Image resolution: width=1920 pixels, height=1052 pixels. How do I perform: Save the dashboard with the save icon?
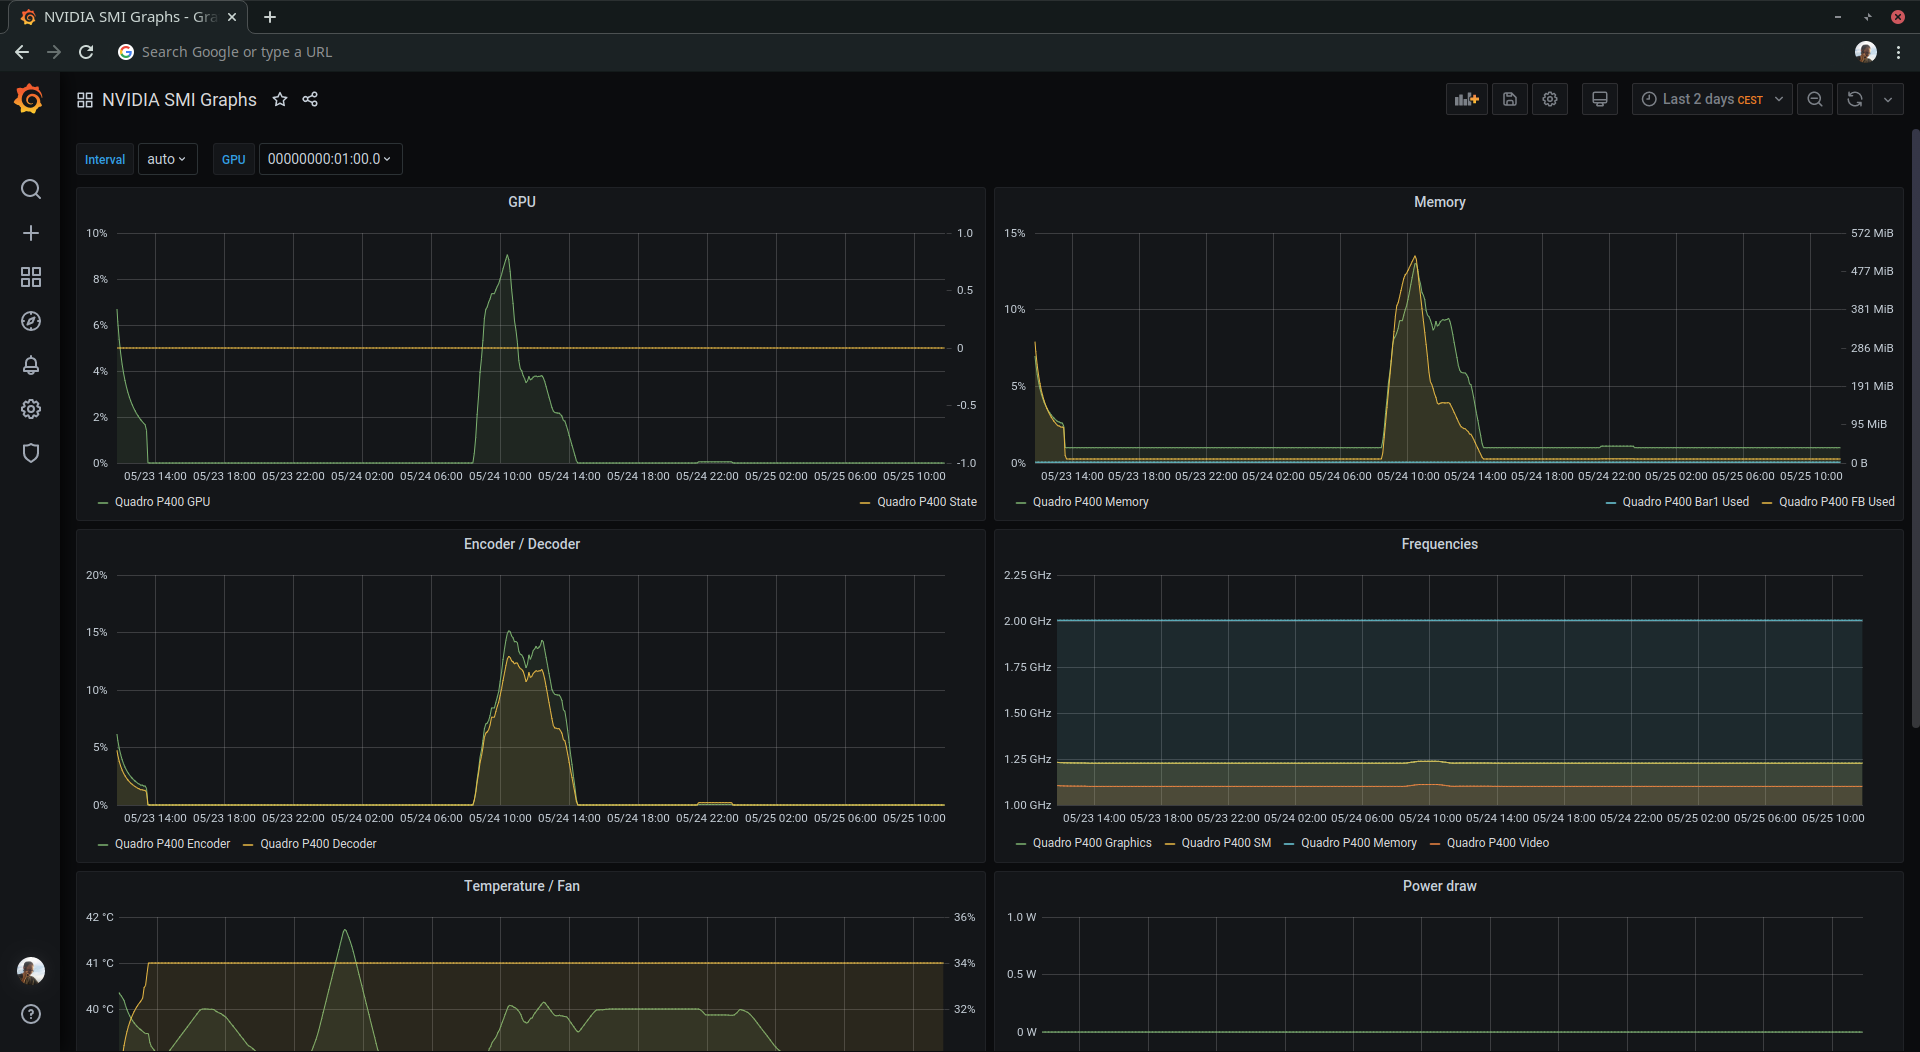coord(1510,99)
